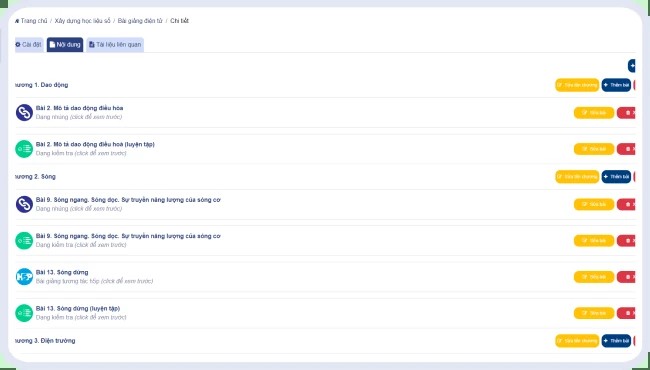The width and height of the screenshot is (650, 370).
Task: Switch to the Cài đặt tab
Action: point(29,44)
